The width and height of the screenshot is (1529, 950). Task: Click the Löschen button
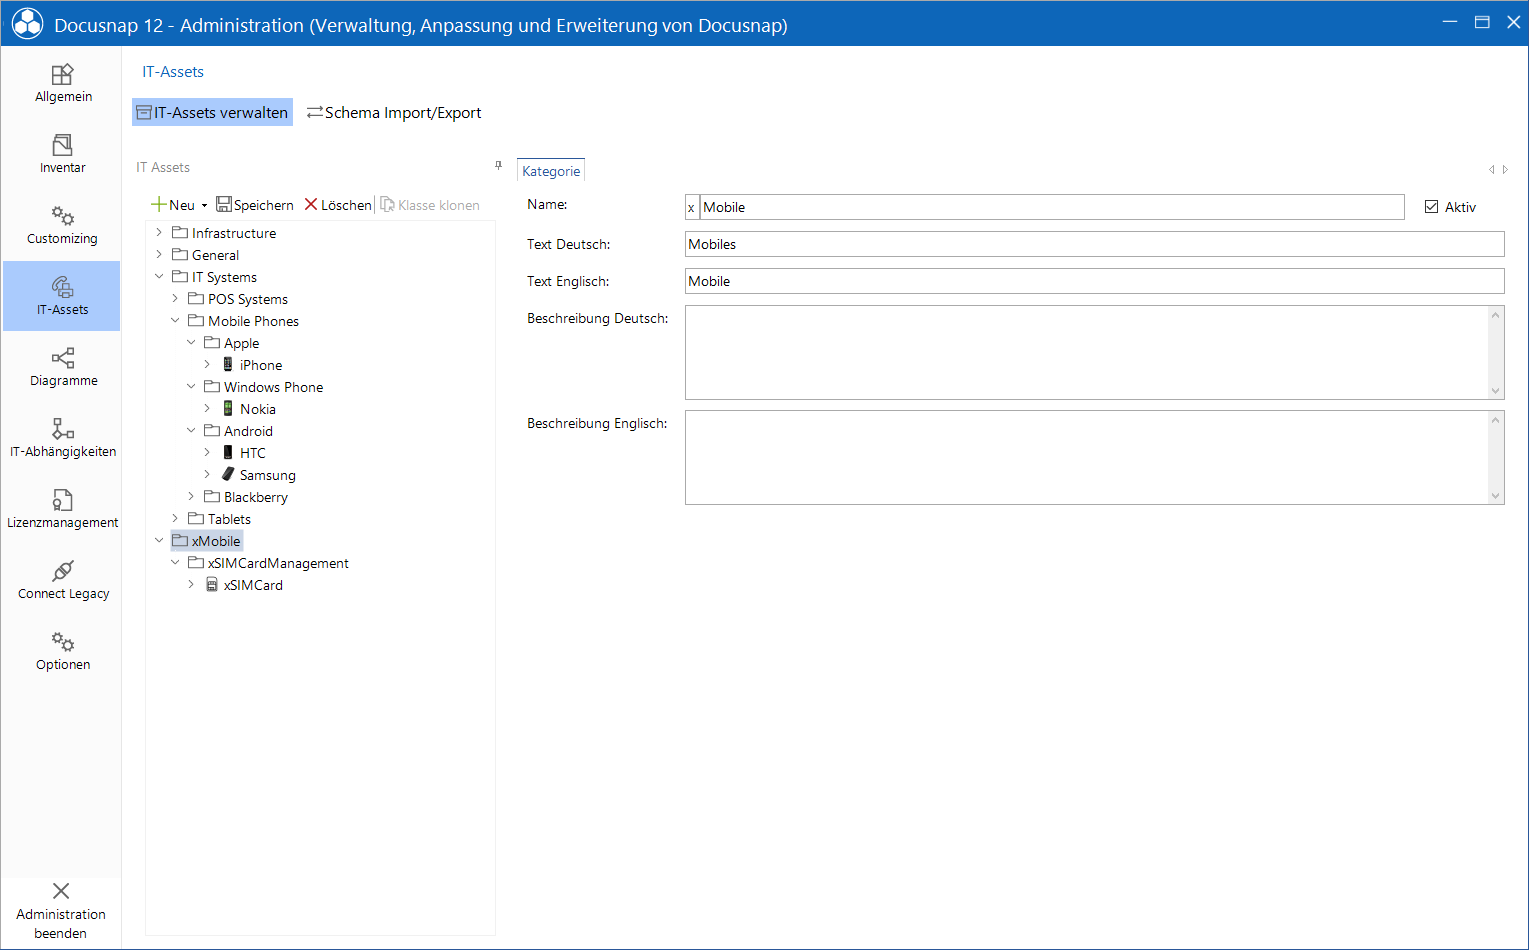pyautogui.click(x=338, y=205)
